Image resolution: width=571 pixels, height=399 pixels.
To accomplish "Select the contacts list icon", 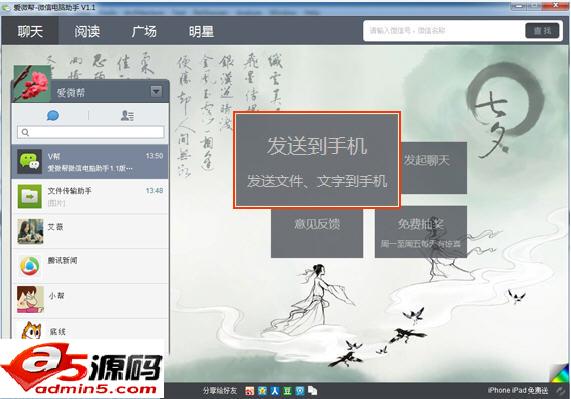I will click(127, 116).
